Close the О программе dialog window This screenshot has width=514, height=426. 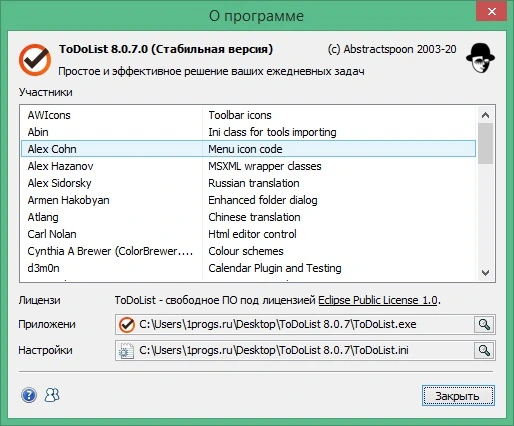492,12
